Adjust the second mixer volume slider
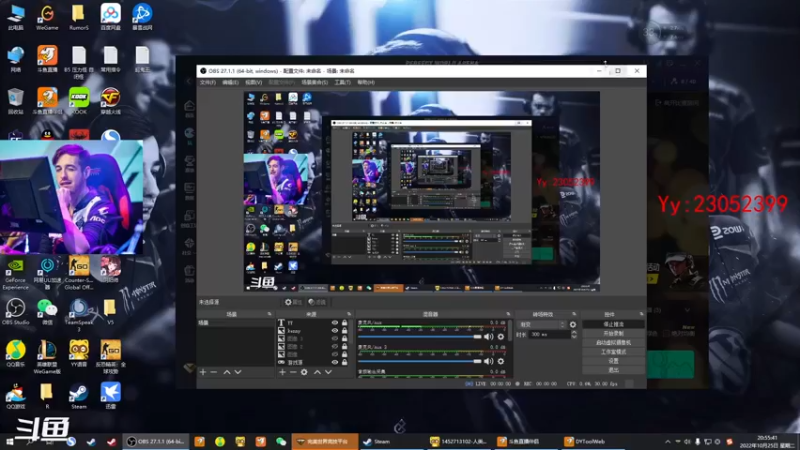Screen dimensions: 800x450 (419, 361)
